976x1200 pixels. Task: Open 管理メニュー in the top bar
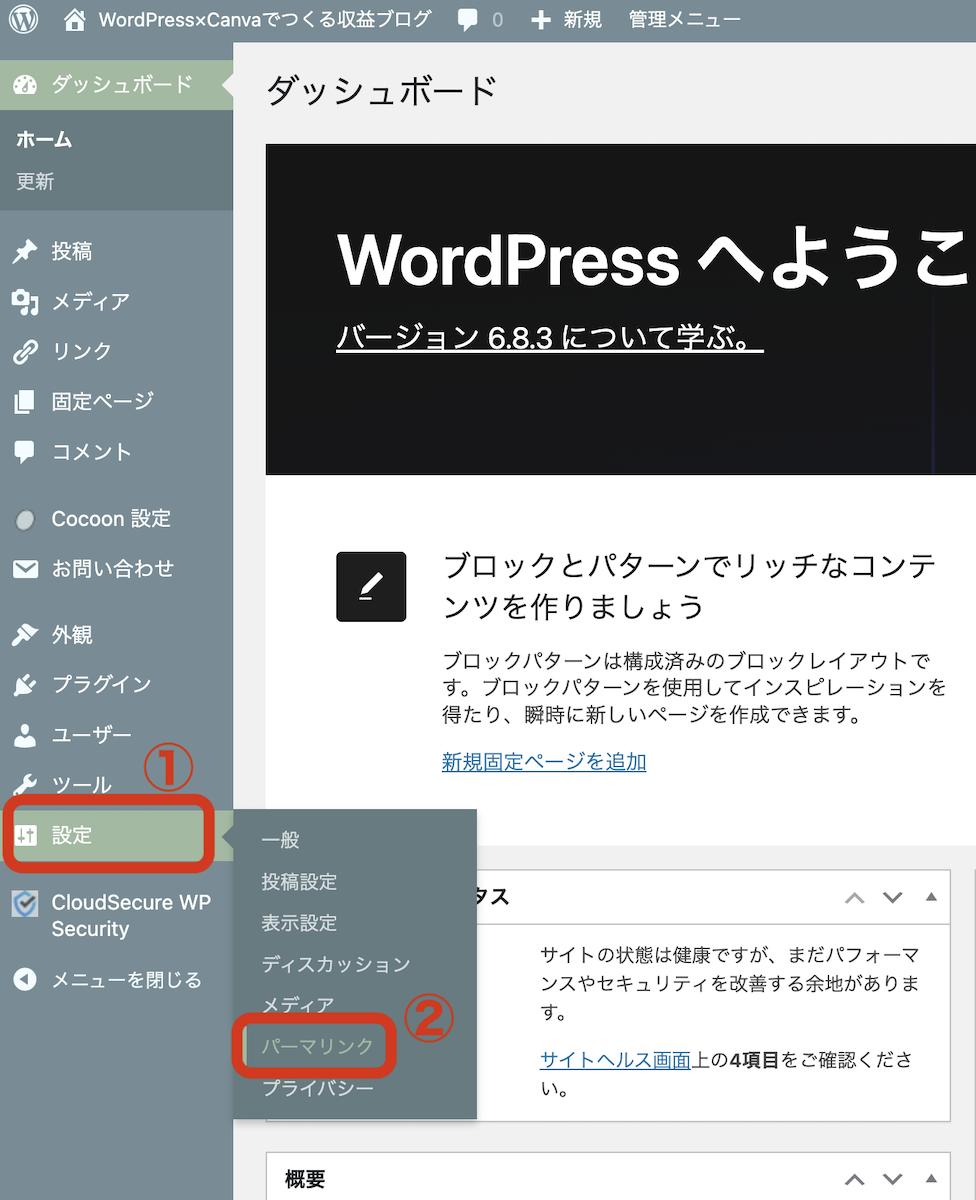684,17
